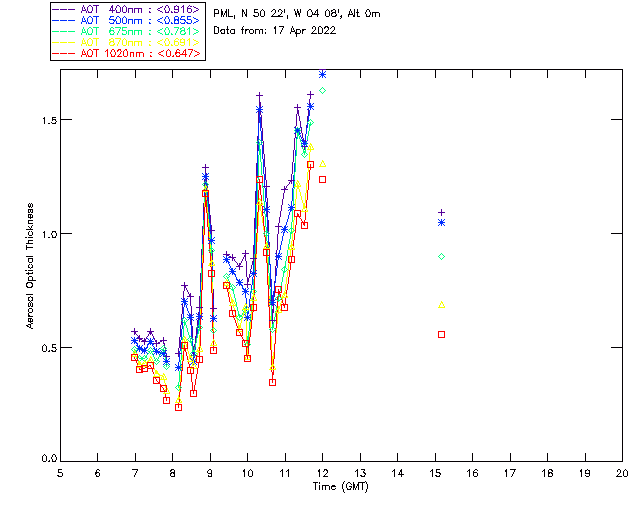Click the Time (GMT) axis title
This screenshot has width=640, height=512.
click(x=340, y=485)
